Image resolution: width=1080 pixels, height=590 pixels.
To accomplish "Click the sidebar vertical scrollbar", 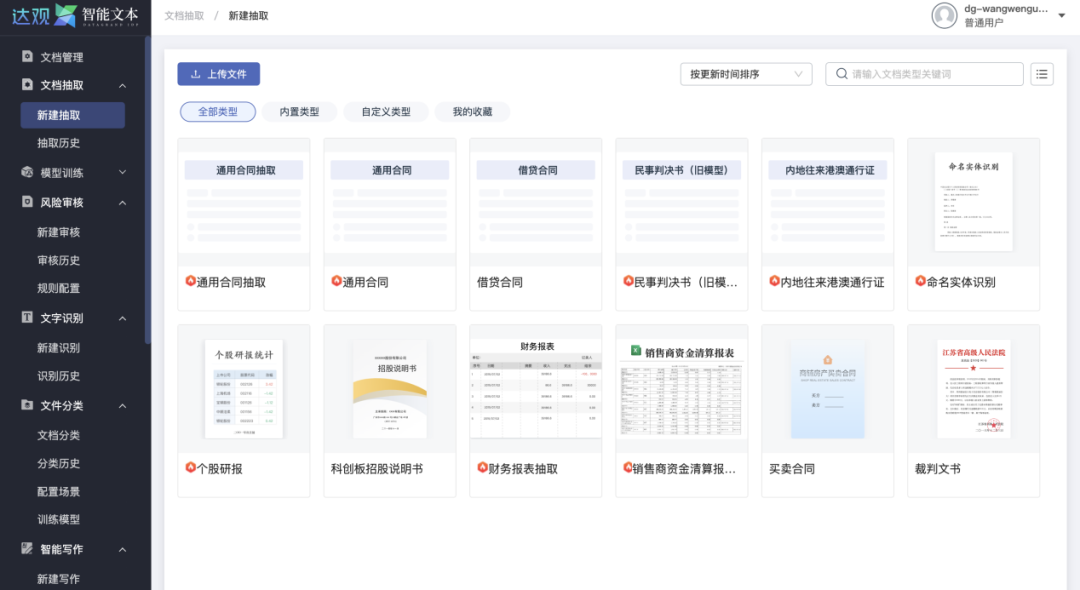I will pyautogui.click(x=148, y=189).
